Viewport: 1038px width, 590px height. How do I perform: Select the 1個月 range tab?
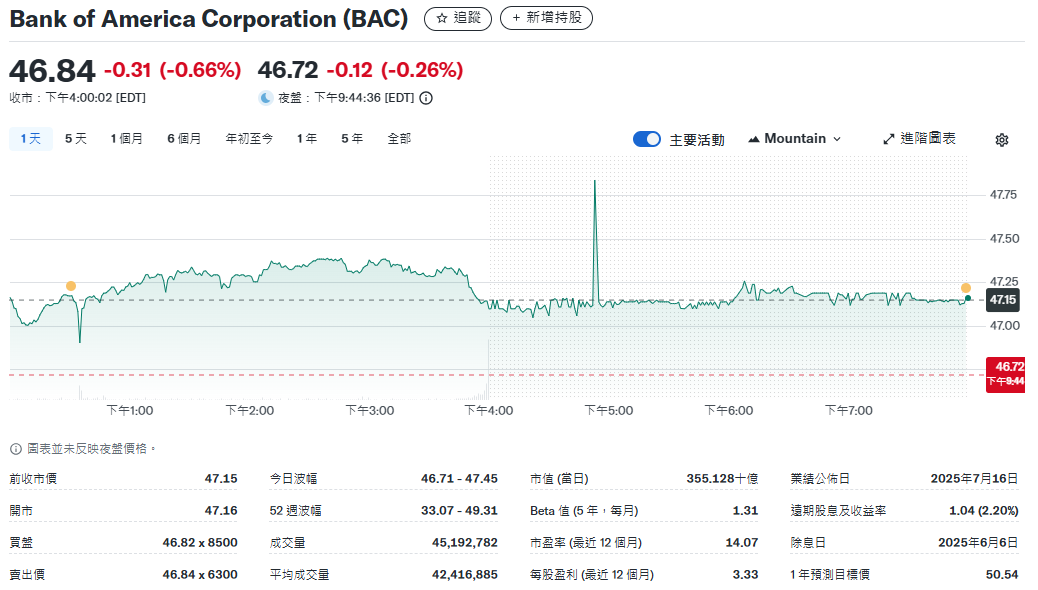126,138
